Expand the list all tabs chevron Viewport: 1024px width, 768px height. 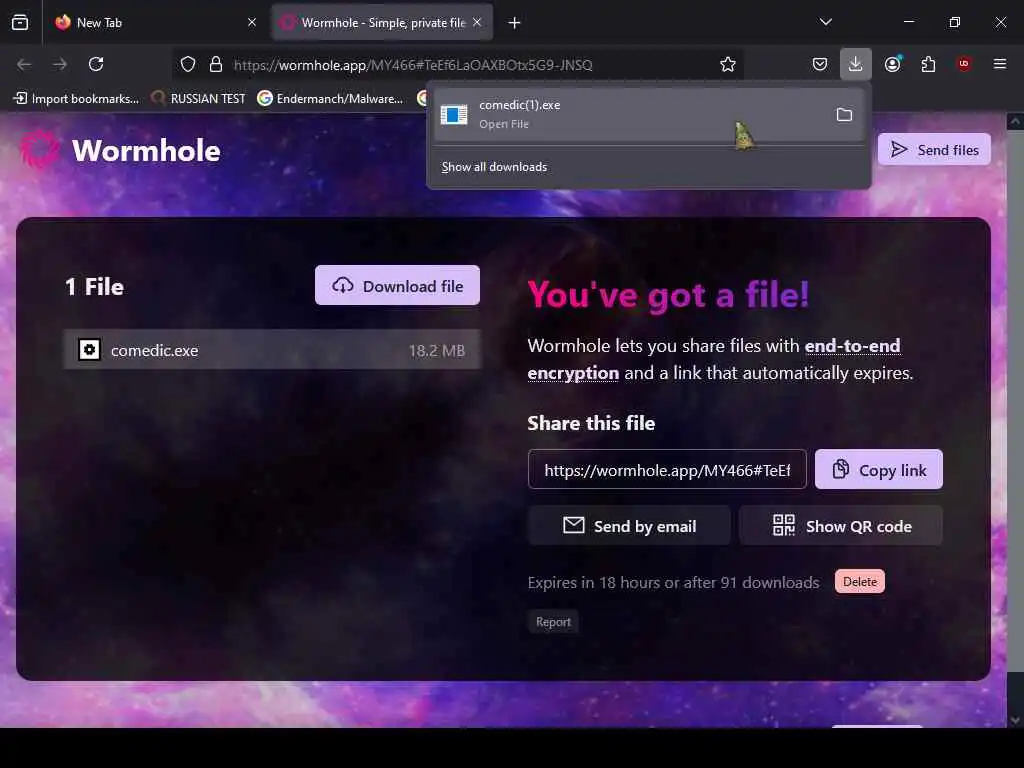click(825, 22)
